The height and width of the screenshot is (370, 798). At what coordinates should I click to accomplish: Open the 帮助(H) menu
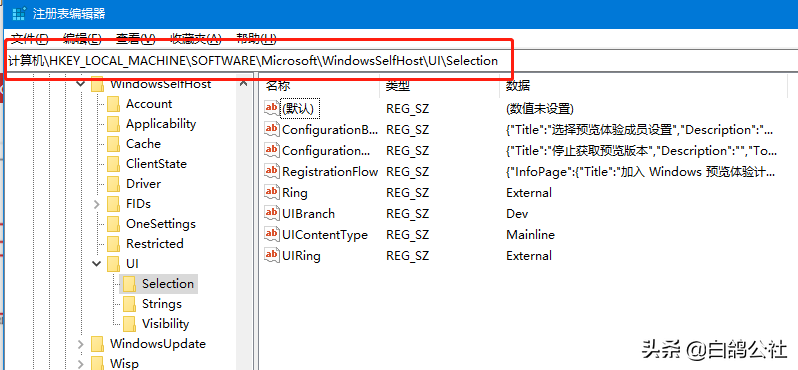click(x=256, y=39)
